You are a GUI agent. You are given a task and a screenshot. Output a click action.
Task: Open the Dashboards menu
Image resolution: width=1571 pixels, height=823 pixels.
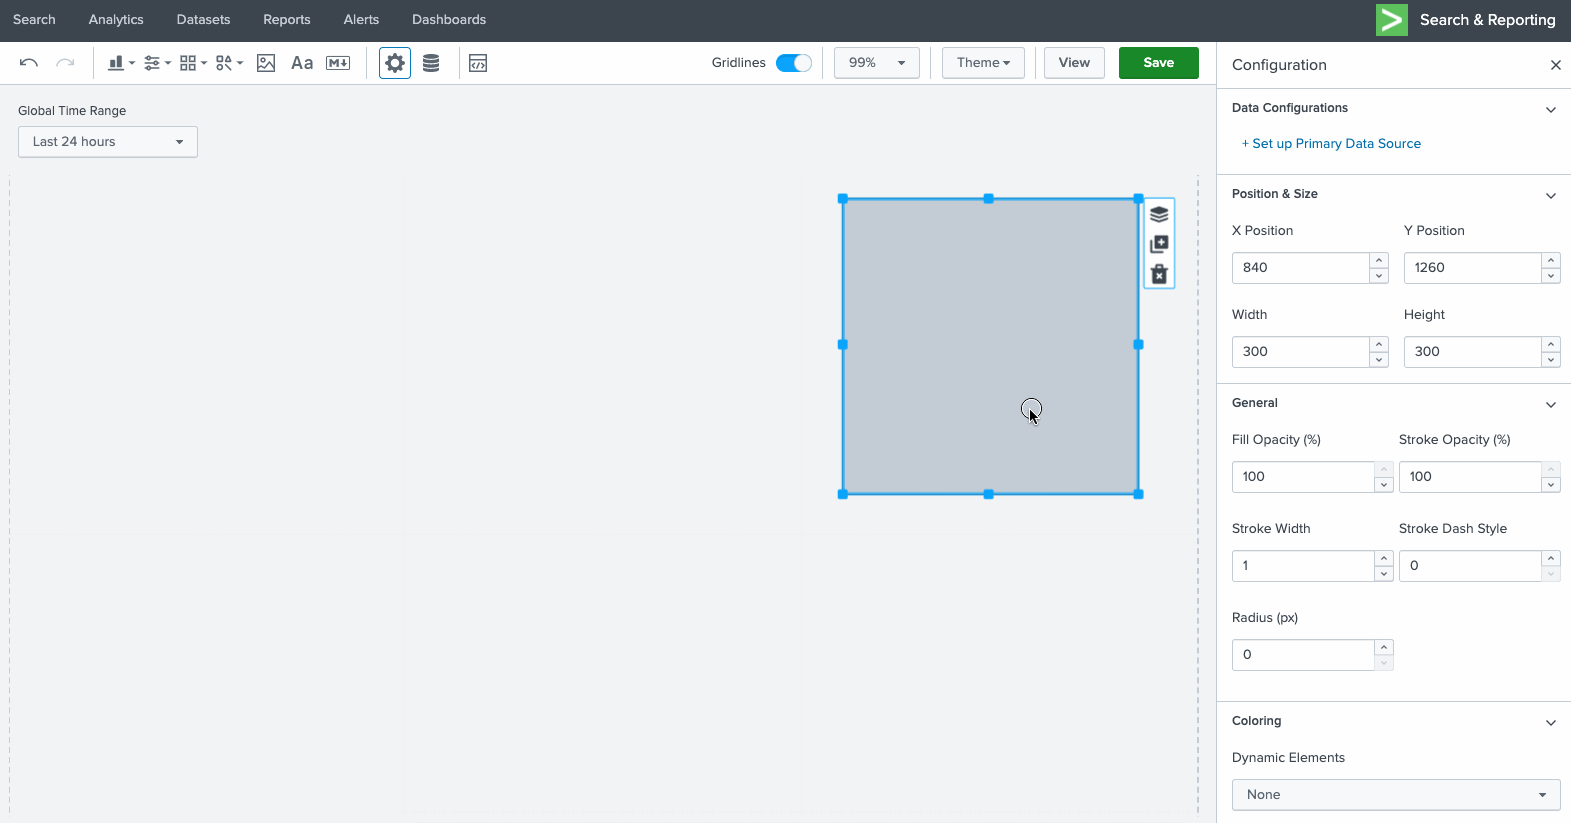(x=449, y=20)
